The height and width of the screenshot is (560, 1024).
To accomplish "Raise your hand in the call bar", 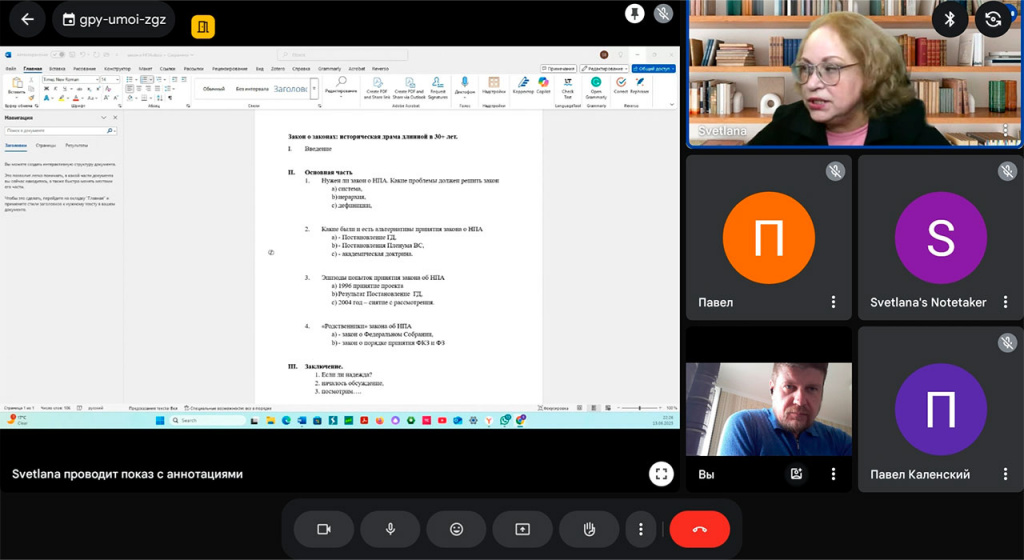I will [589, 529].
